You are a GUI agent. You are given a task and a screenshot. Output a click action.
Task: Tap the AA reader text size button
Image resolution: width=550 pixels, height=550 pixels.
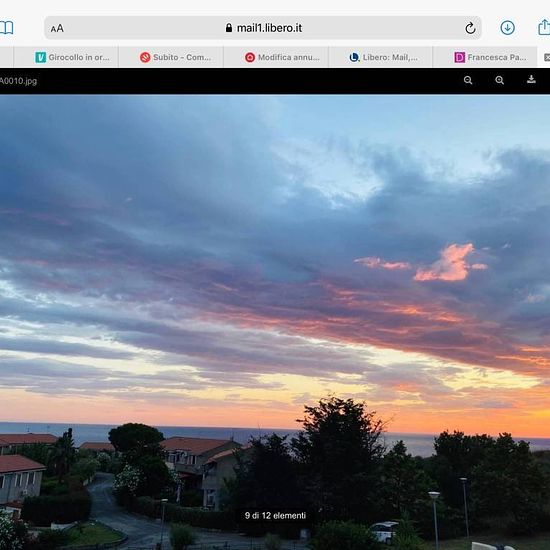click(57, 28)
